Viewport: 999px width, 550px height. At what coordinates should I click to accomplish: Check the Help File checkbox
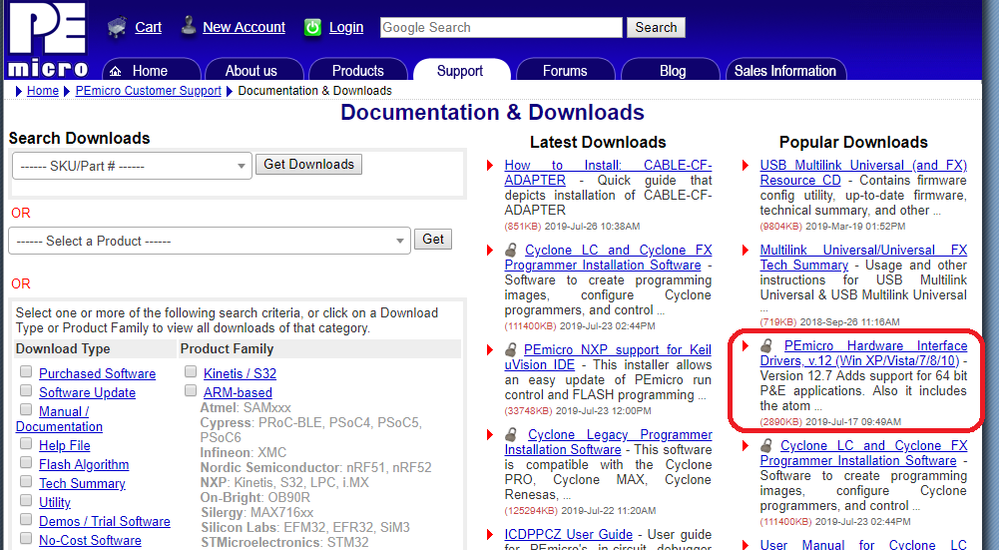[26, 443]
